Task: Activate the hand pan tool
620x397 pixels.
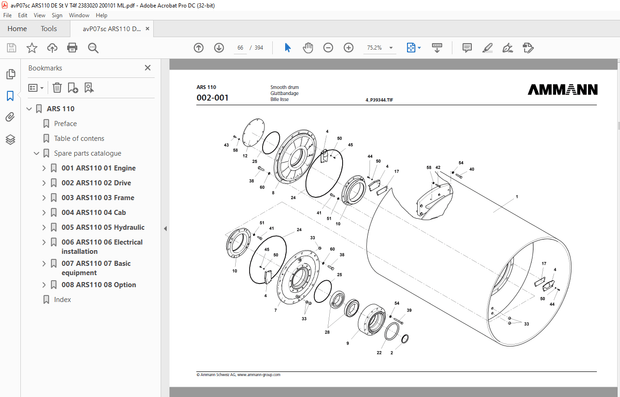Action: (308, 48)
